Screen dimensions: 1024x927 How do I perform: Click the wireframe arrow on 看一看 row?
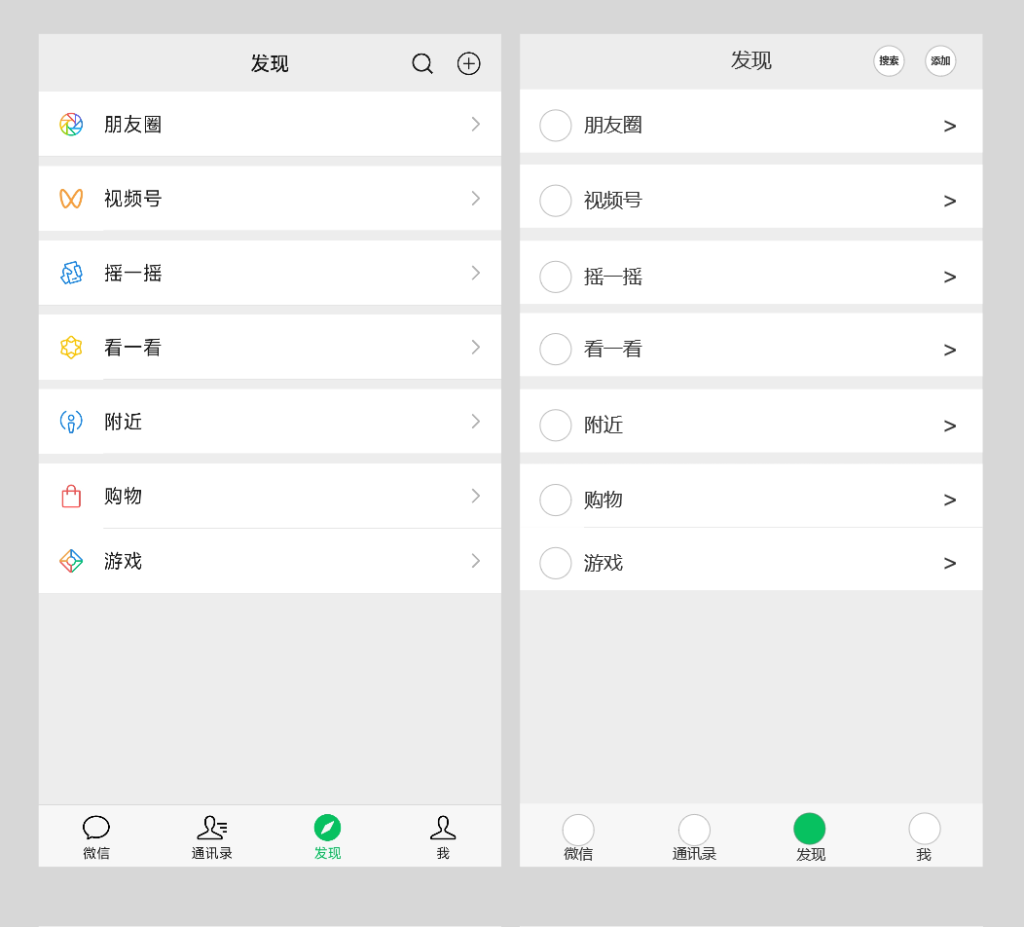pos(950,350)
